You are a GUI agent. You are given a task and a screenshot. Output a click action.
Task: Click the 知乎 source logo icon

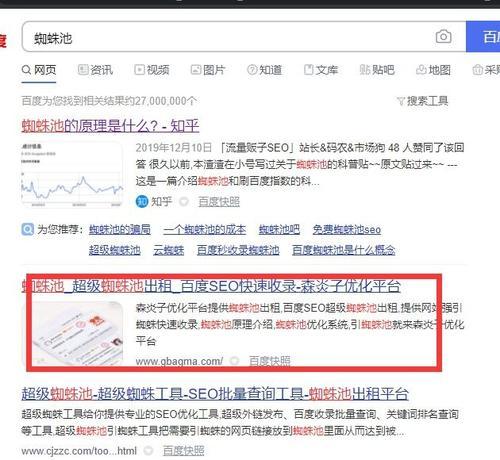(x=142, y=201)
